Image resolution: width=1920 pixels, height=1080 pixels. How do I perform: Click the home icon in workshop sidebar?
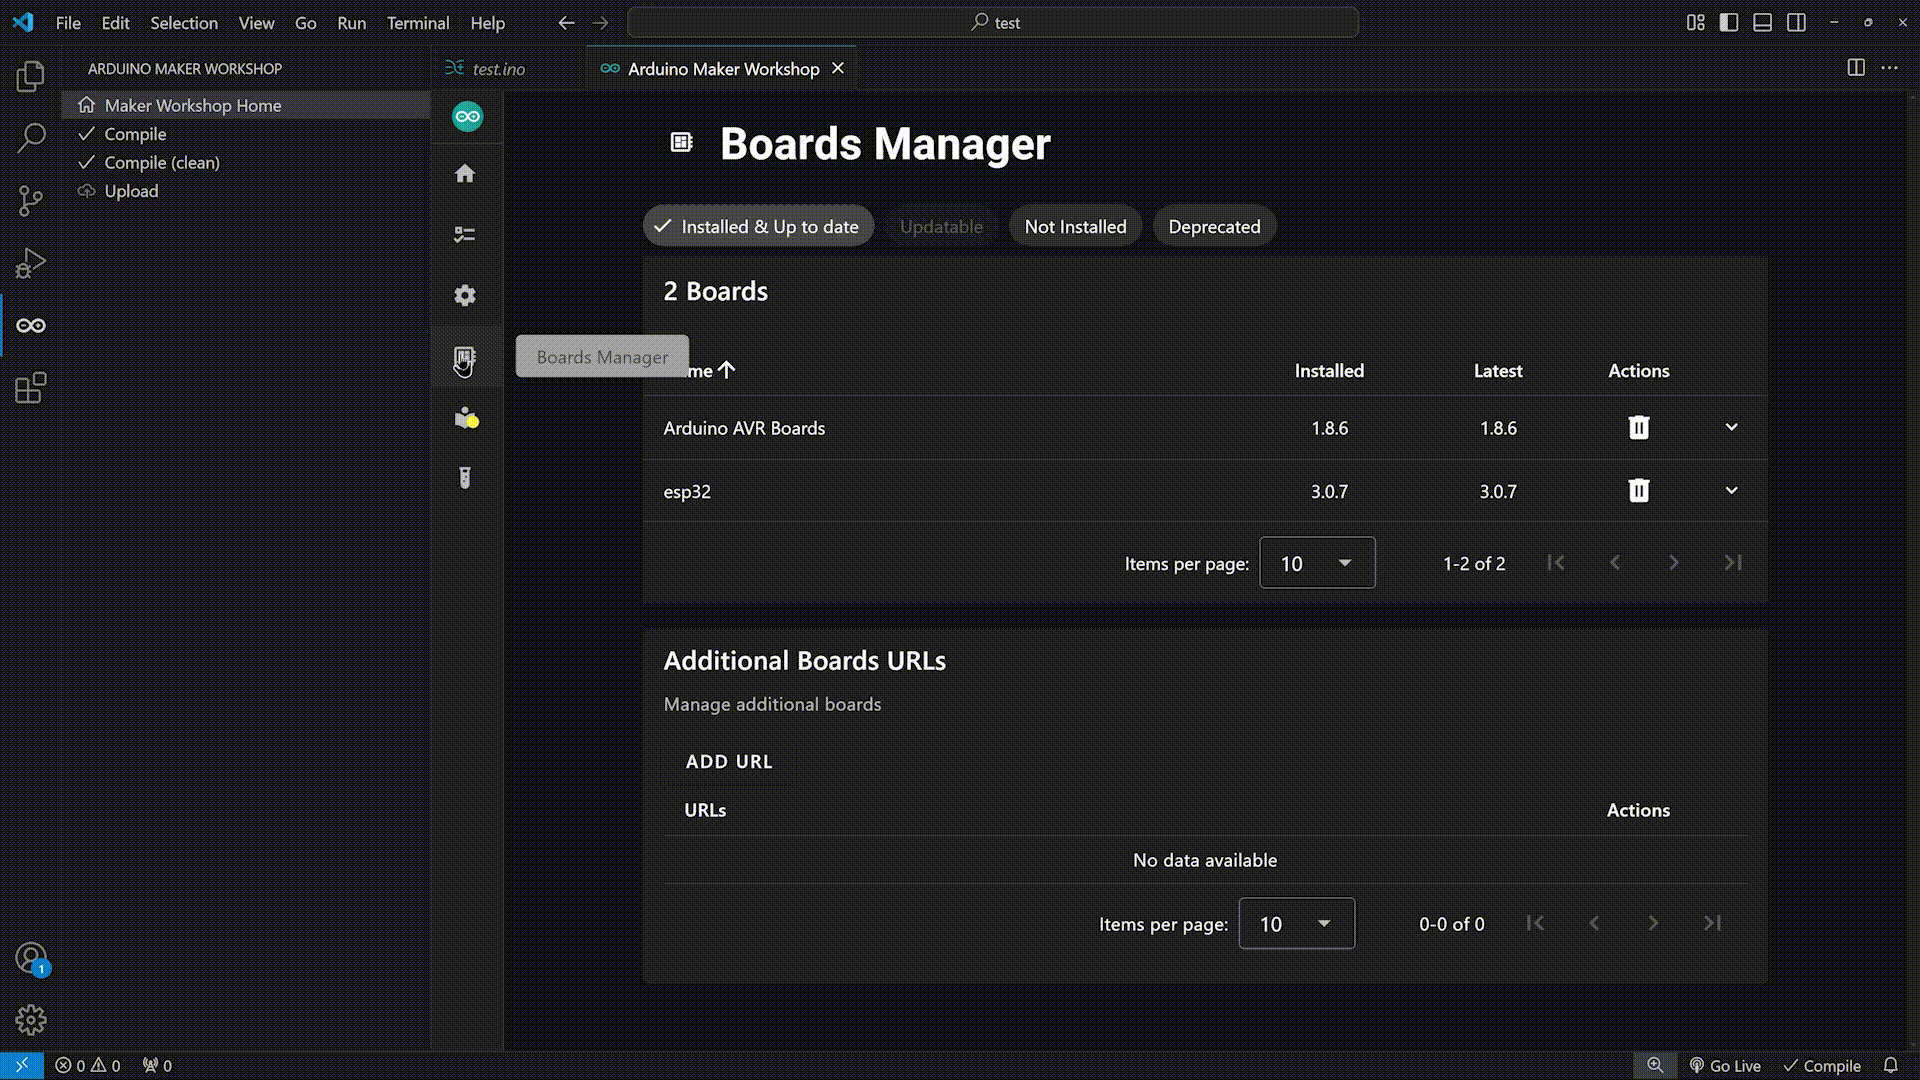coord(465,174)
